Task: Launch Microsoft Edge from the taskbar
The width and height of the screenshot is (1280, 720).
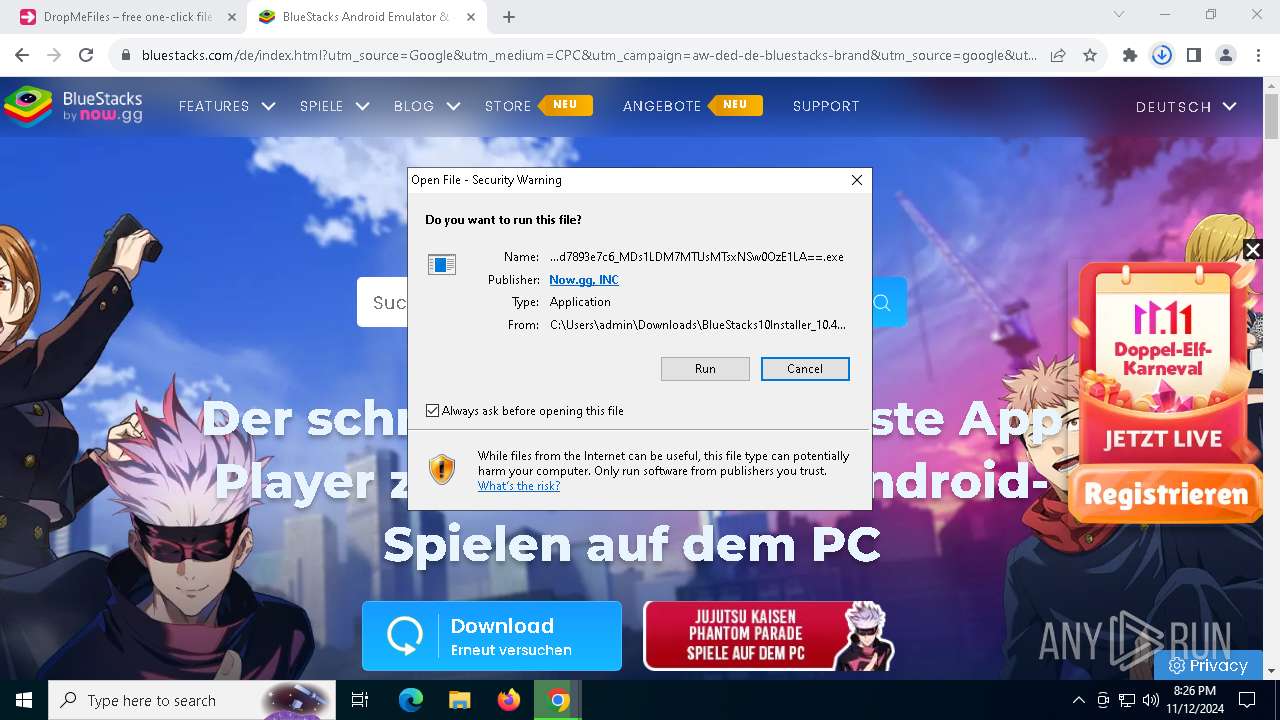Action: [411, 700]
